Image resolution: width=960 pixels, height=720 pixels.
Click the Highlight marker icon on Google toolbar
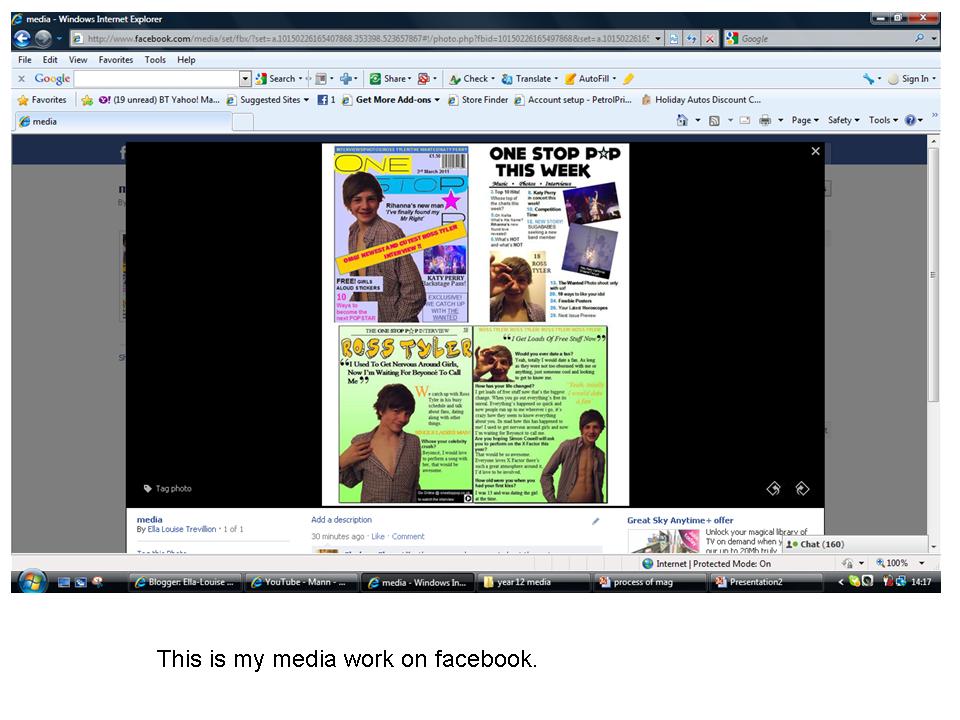click(x=628, y=78)
